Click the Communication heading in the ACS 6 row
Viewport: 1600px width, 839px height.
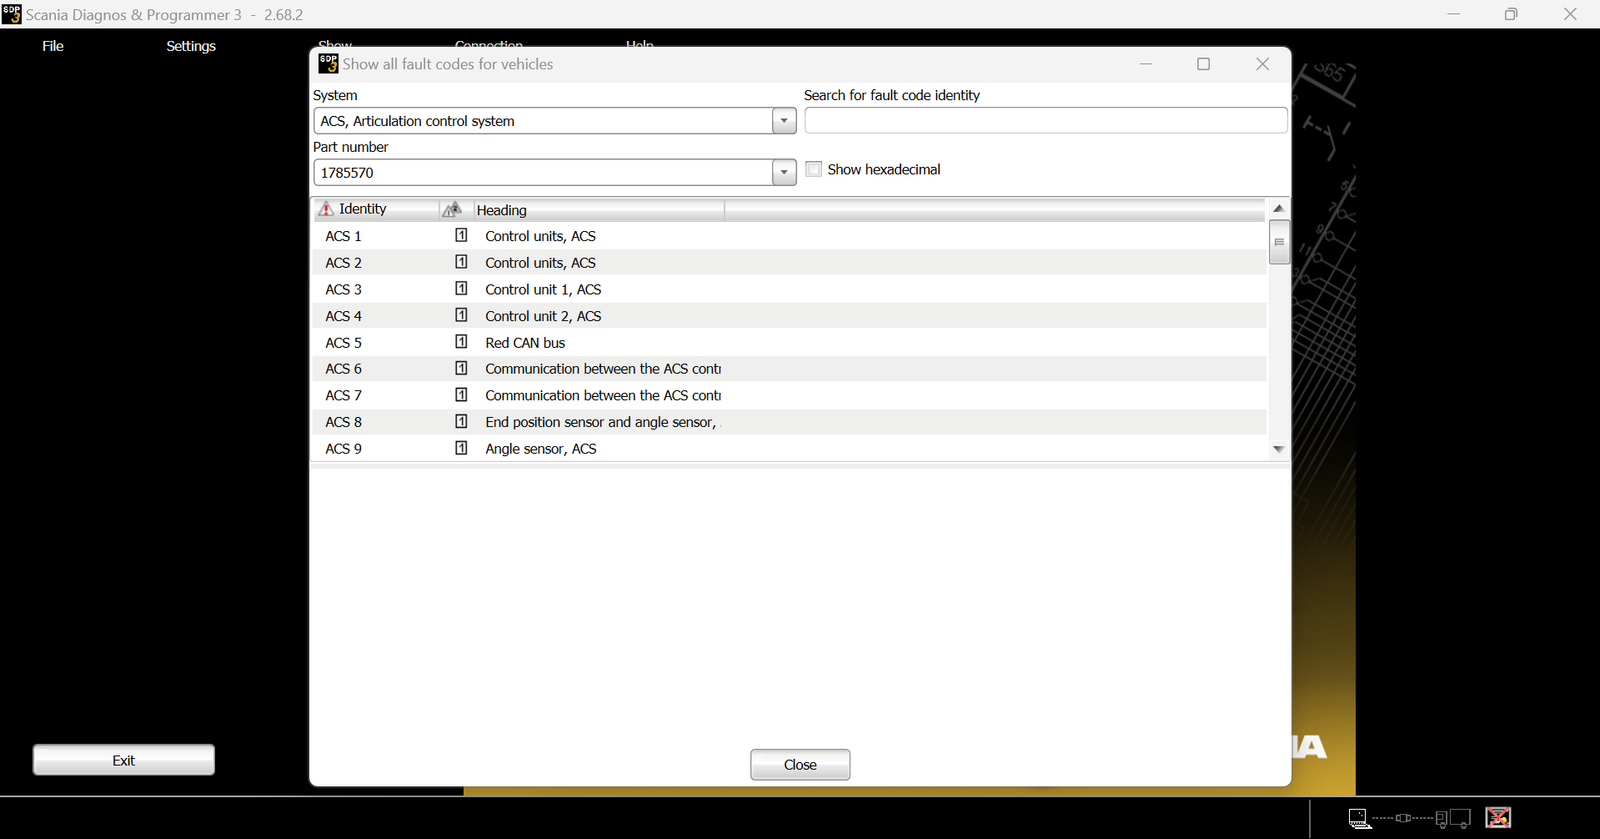603,369
